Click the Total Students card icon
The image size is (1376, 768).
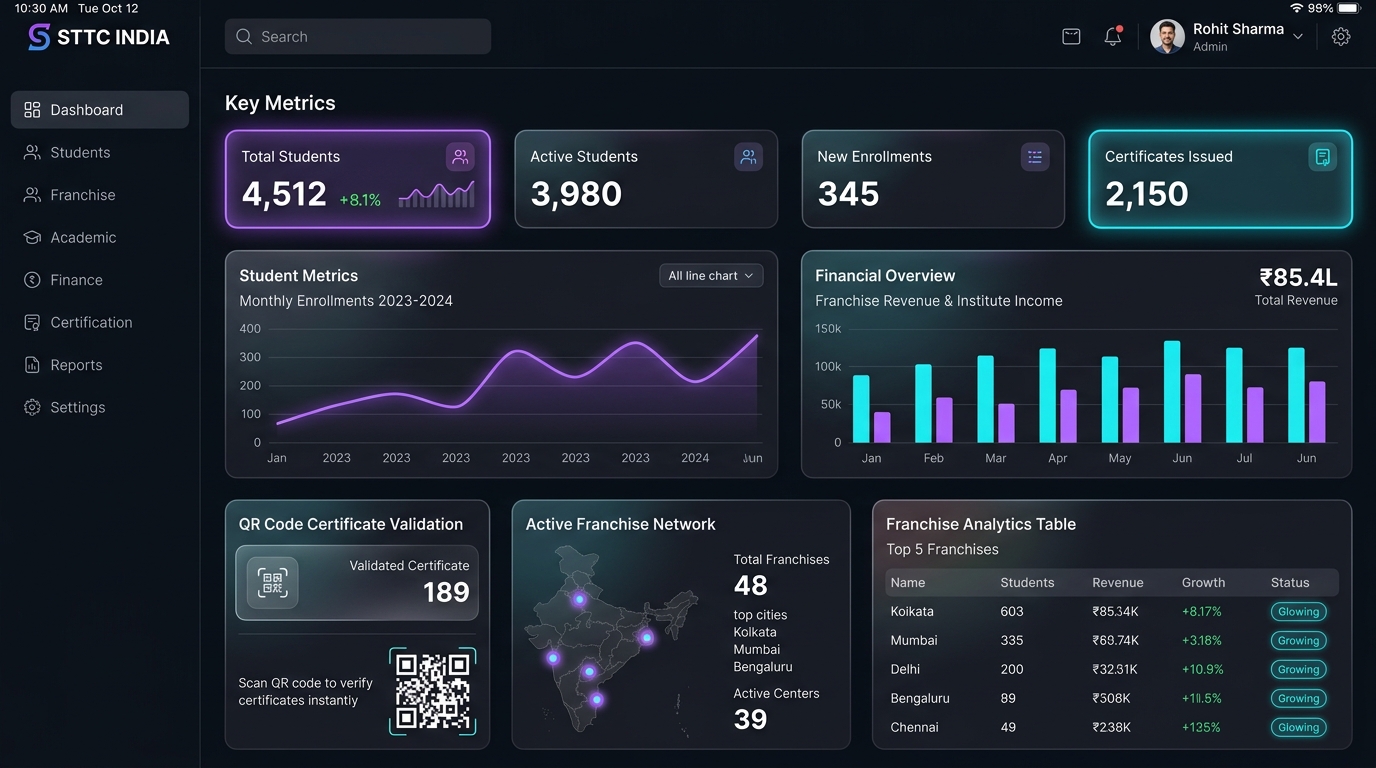(460, 157)
